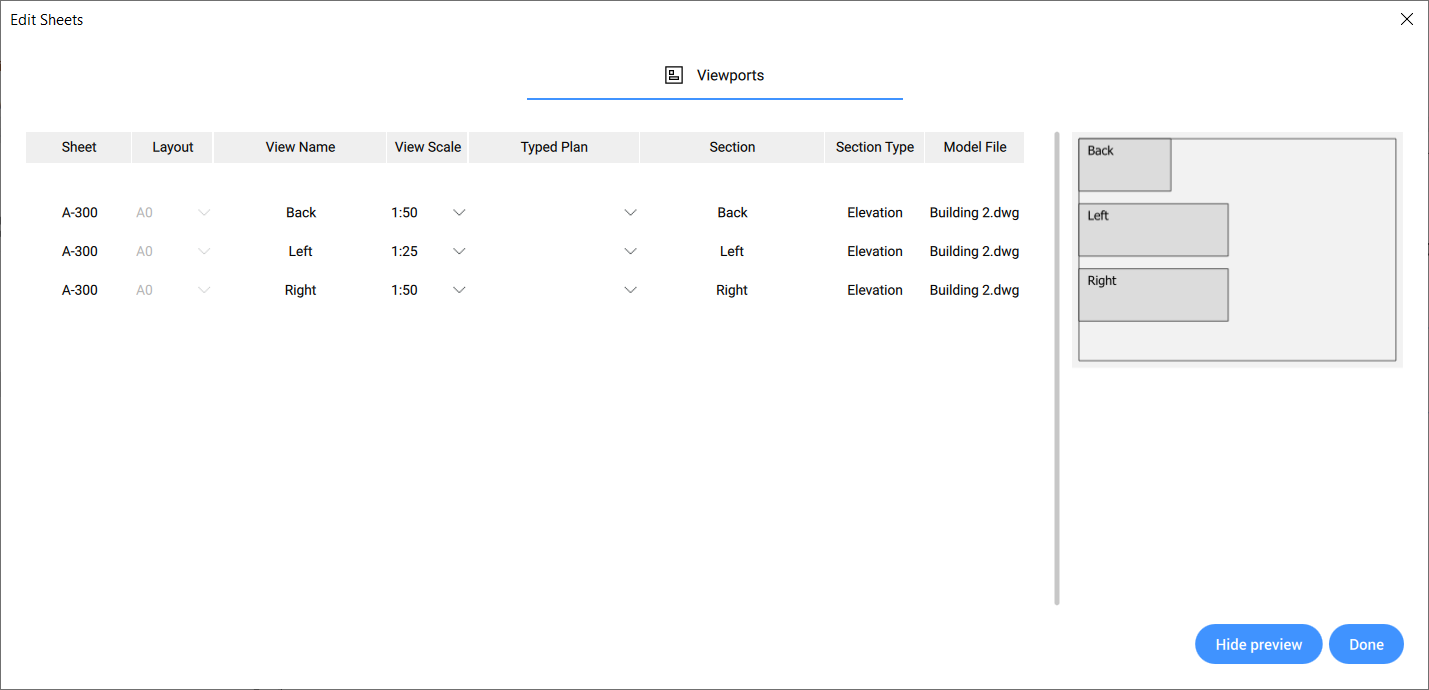Open View Scale dropdown for Left view
The width and height of the screenshot is (1429, 690).
point(459,251)
